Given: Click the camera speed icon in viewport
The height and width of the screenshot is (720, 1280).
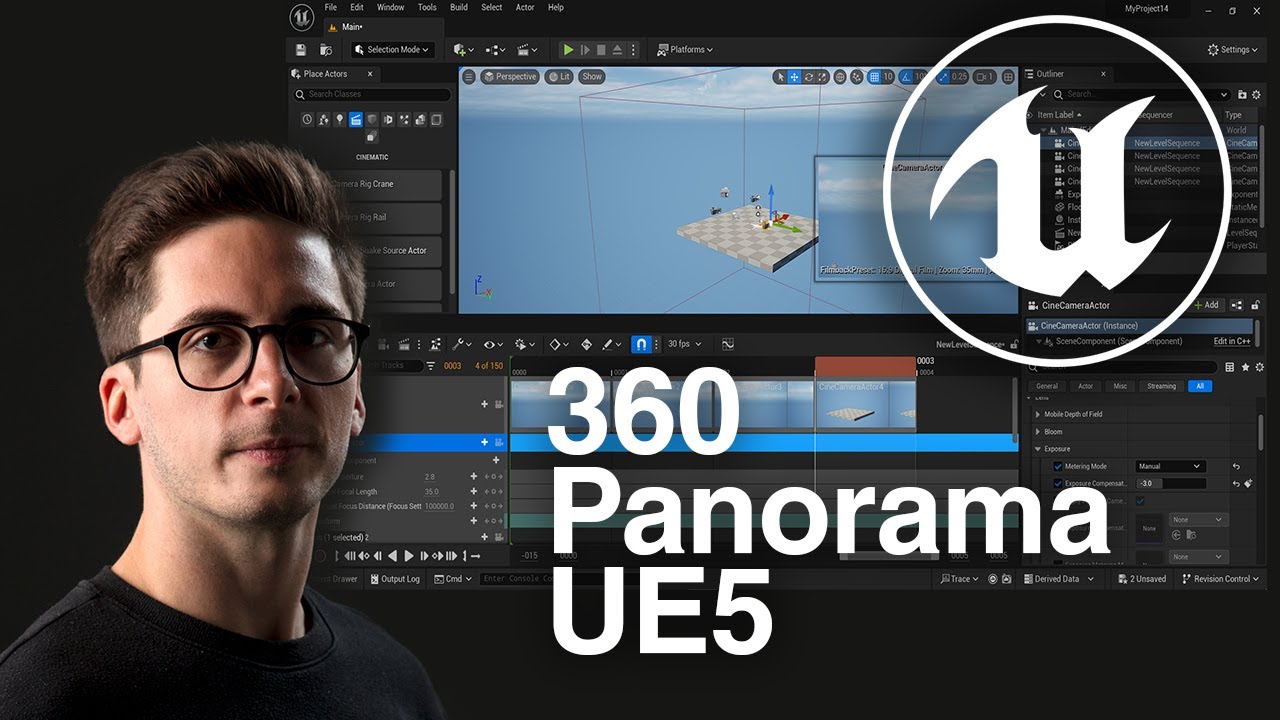Looking at the screenshot, I should coord(985,77).
